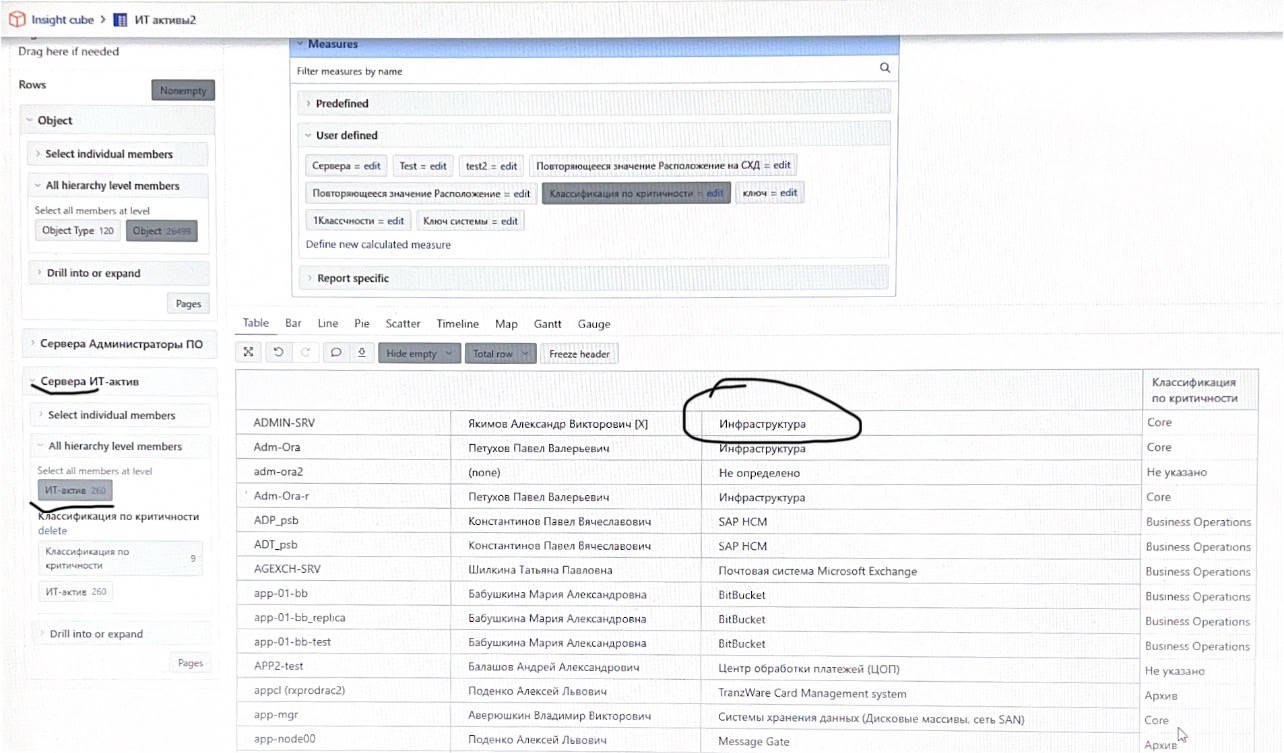This screenshot has height=753, width=1284.
Task: Click the Define new calculated measure link
Action: [x=378, y=245]
